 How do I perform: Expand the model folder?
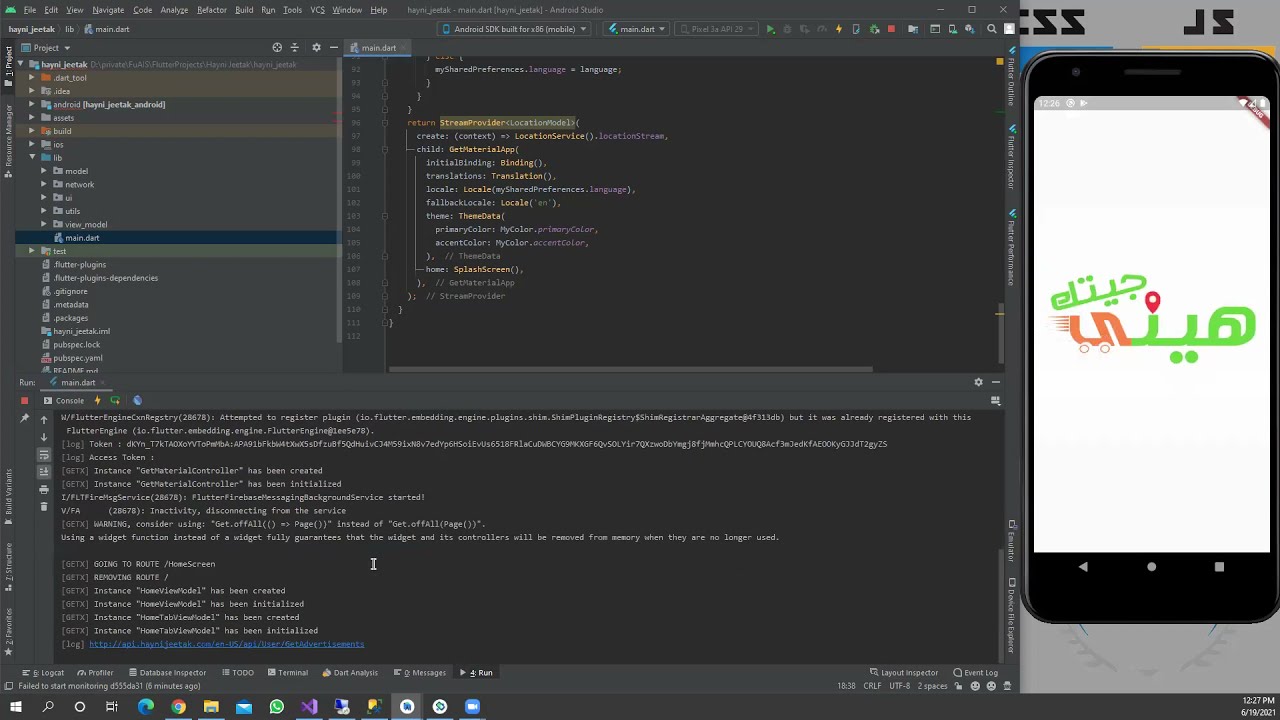[x=44, y=171]
